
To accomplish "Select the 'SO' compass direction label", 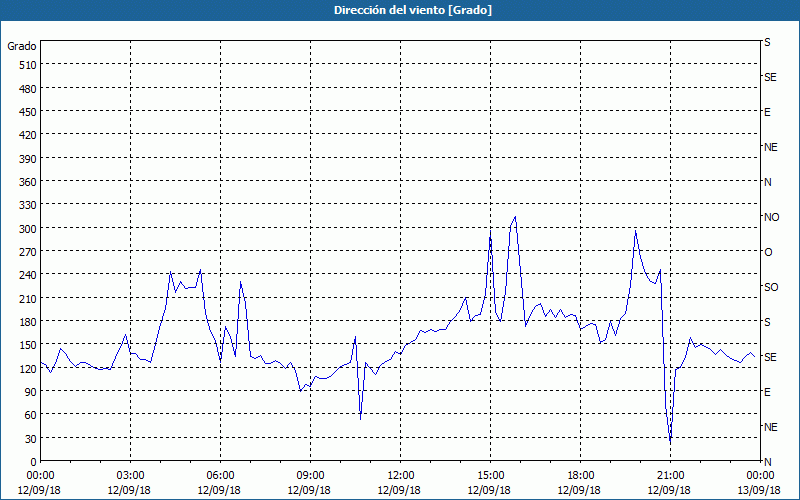I will point(771,287).
